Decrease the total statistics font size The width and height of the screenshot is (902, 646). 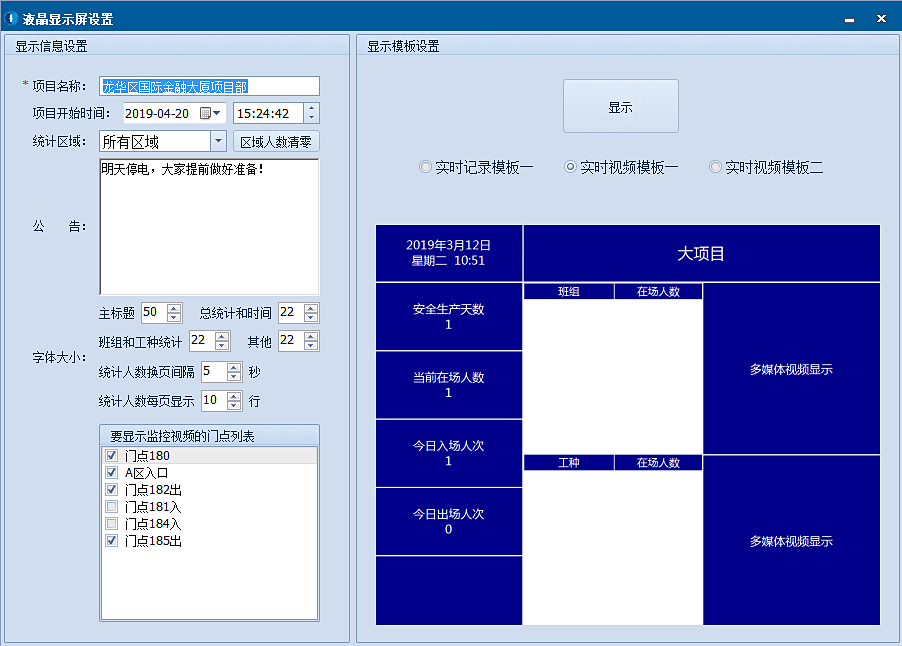coord(312,318)
